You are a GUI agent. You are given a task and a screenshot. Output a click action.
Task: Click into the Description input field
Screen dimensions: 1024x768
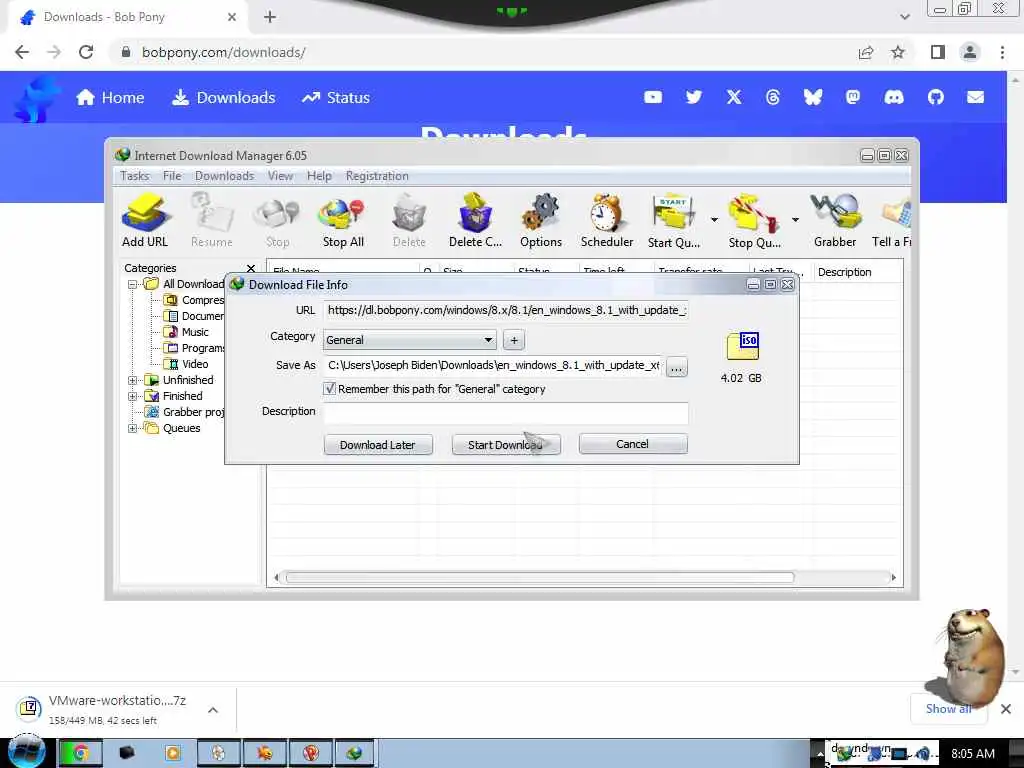[x=505, y=413]
